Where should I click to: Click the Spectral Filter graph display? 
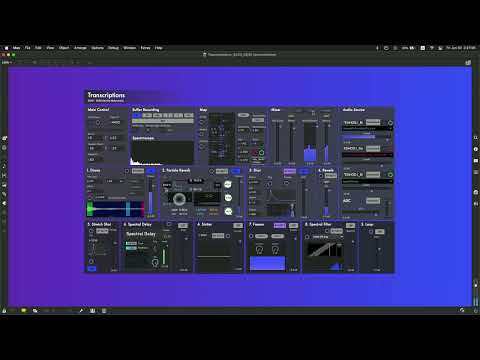coord(325,250)
